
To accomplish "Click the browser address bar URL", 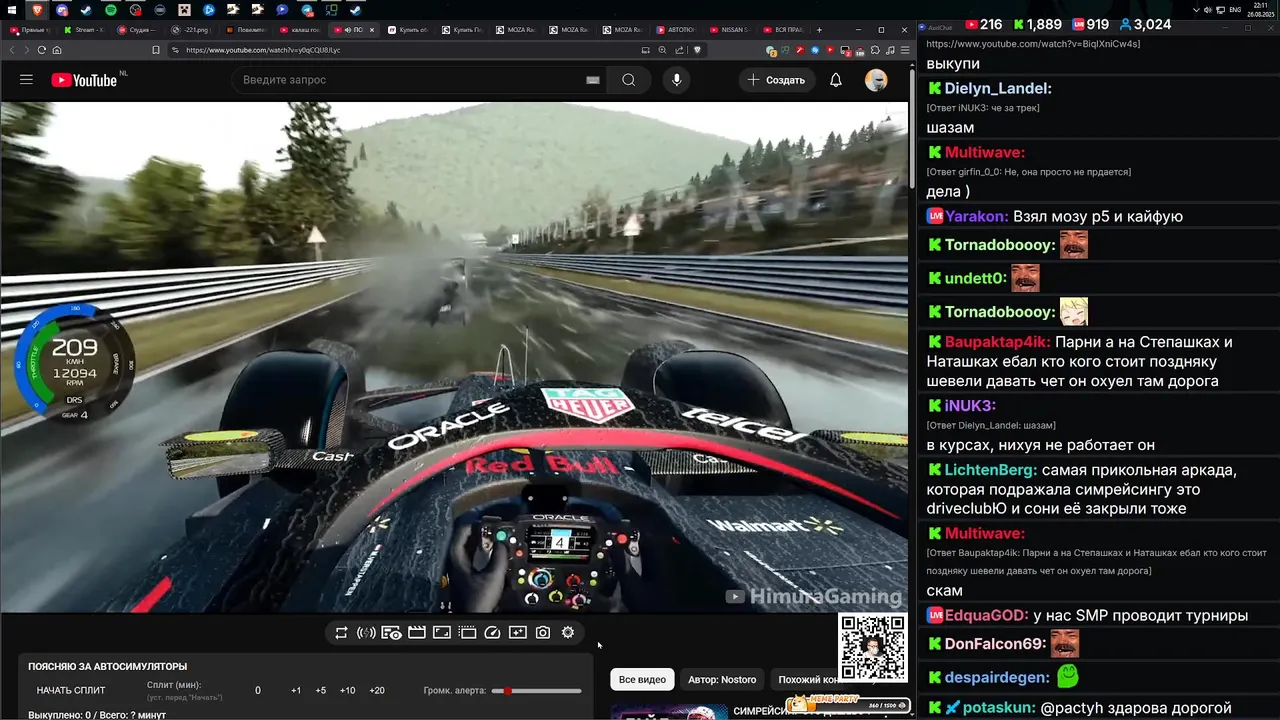I will point(263,50).
